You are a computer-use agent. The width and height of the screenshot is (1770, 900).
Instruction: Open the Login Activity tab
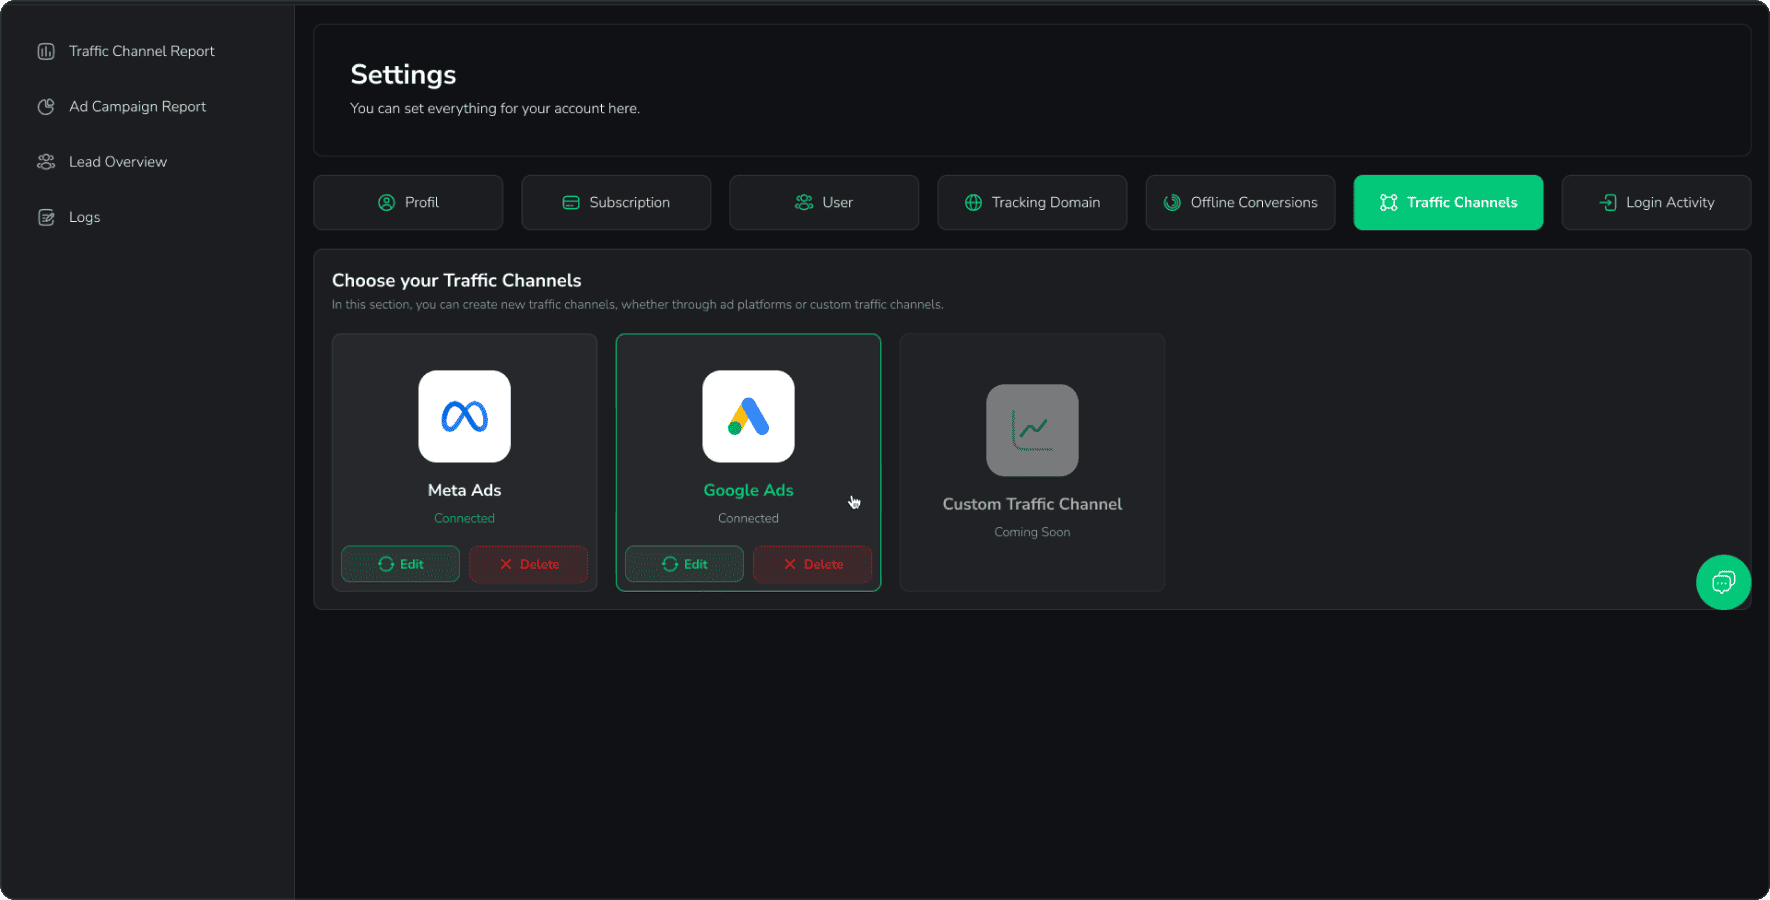(x=1656, y=202)
